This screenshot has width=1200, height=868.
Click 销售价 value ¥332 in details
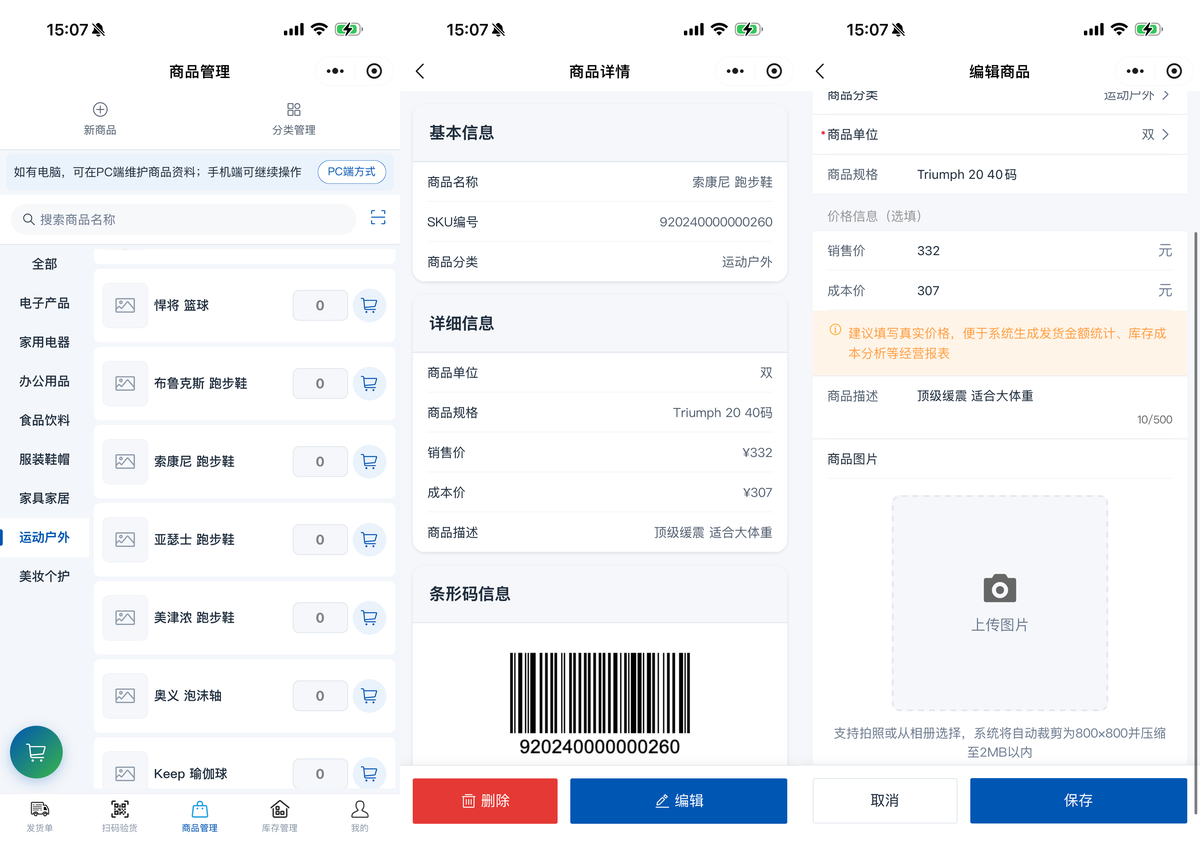point(758,453)
